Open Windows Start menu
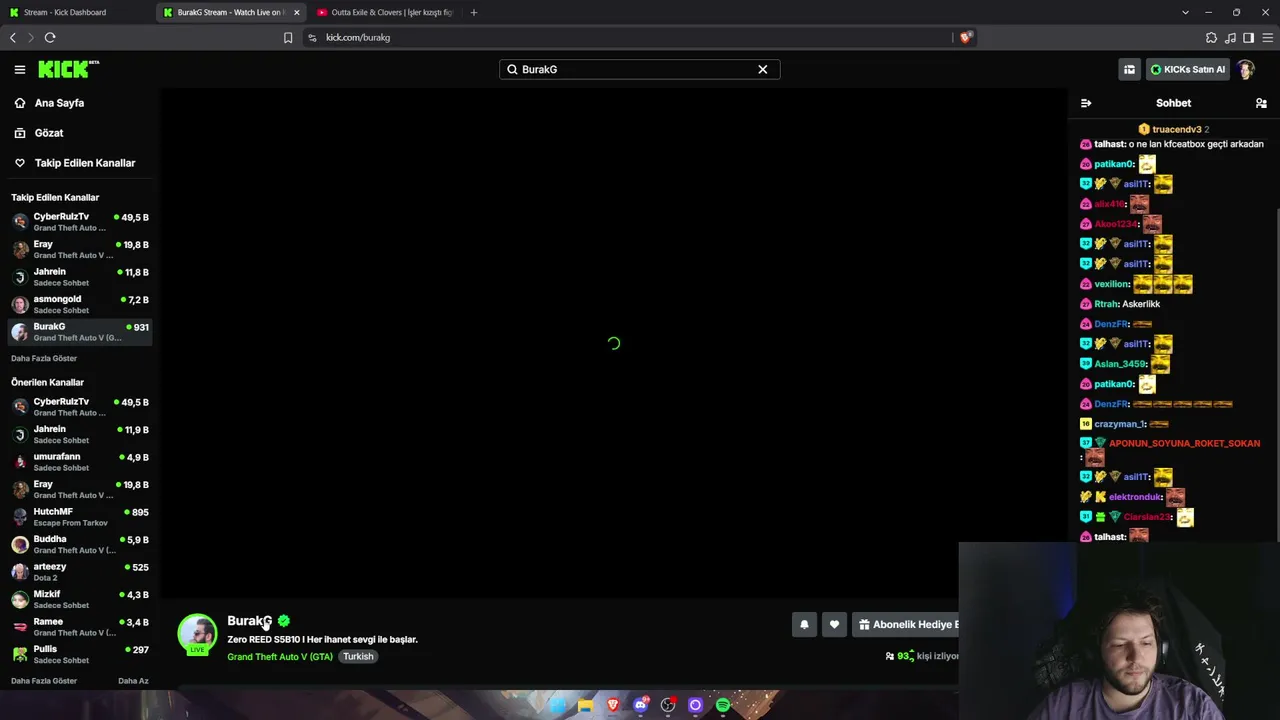 (x=558, y=705)
